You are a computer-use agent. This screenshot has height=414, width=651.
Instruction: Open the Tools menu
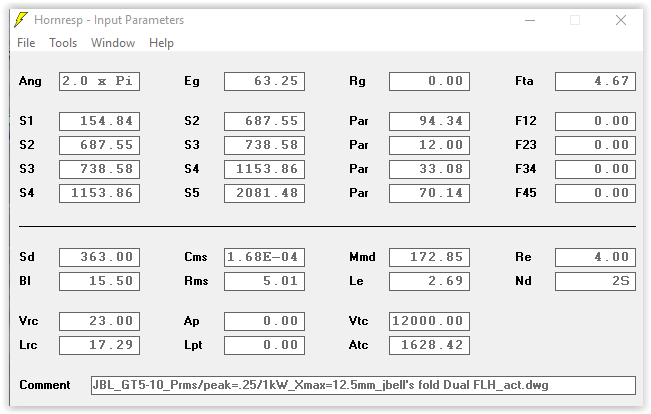pos(63,43)
